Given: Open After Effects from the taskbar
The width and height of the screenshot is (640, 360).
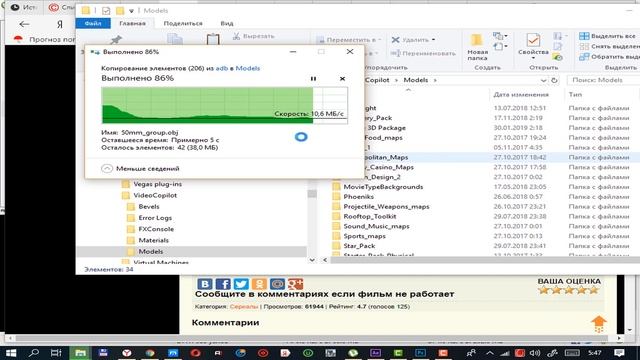Looking at the screenshot, I should point(376,353).
